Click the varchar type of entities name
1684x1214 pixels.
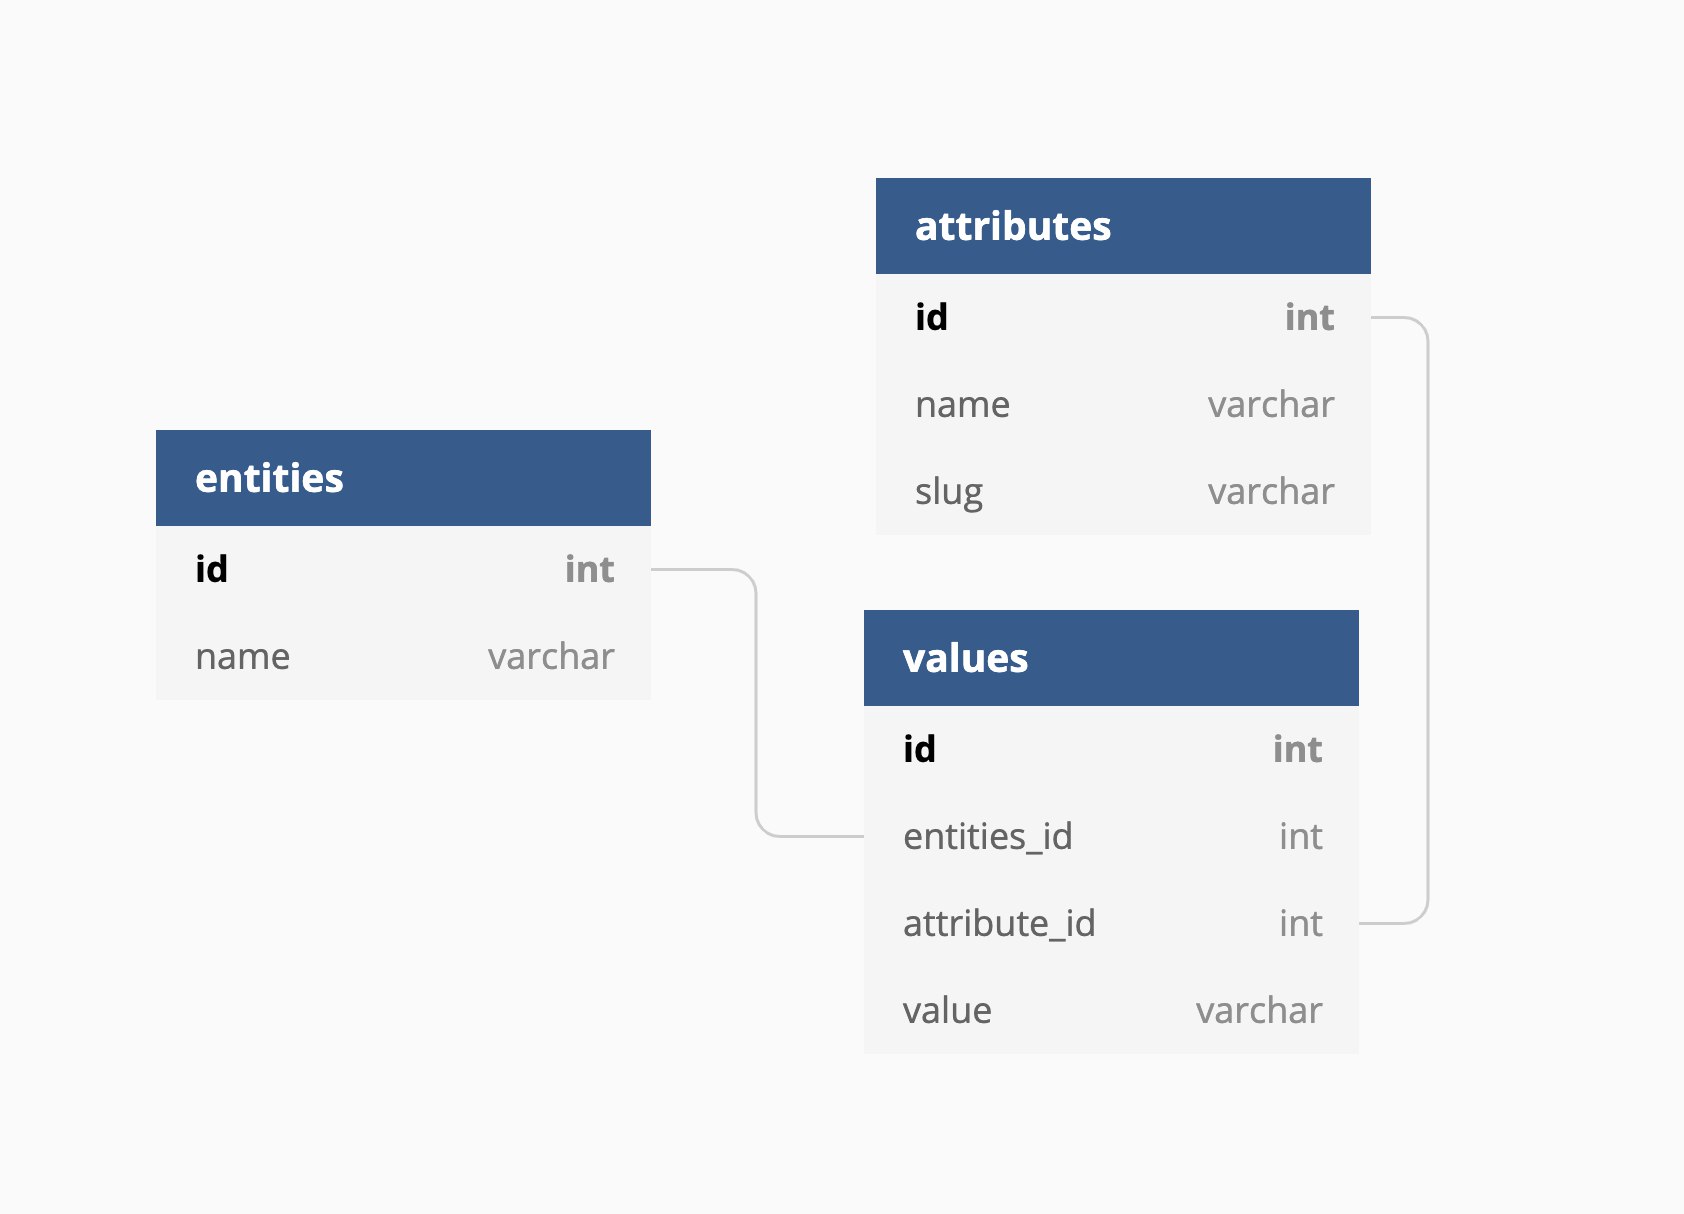click(550, 656)
